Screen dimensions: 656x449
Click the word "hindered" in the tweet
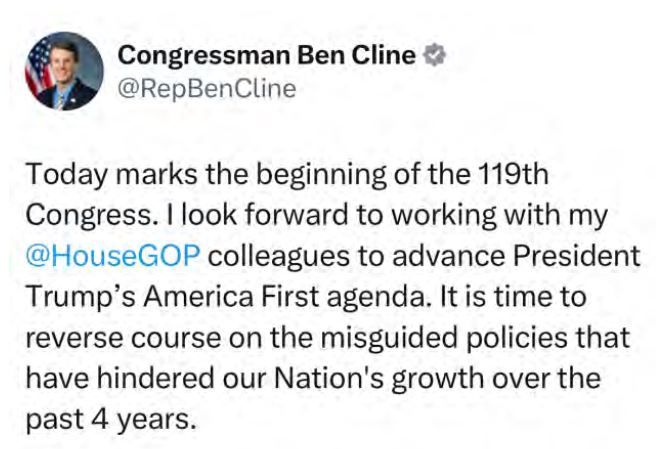pyautogui.click(x=156, y=378)
